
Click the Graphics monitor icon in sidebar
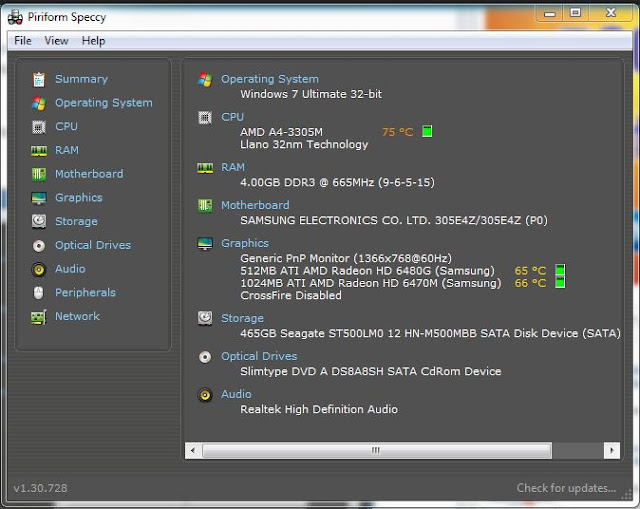[x=39, y=198]
